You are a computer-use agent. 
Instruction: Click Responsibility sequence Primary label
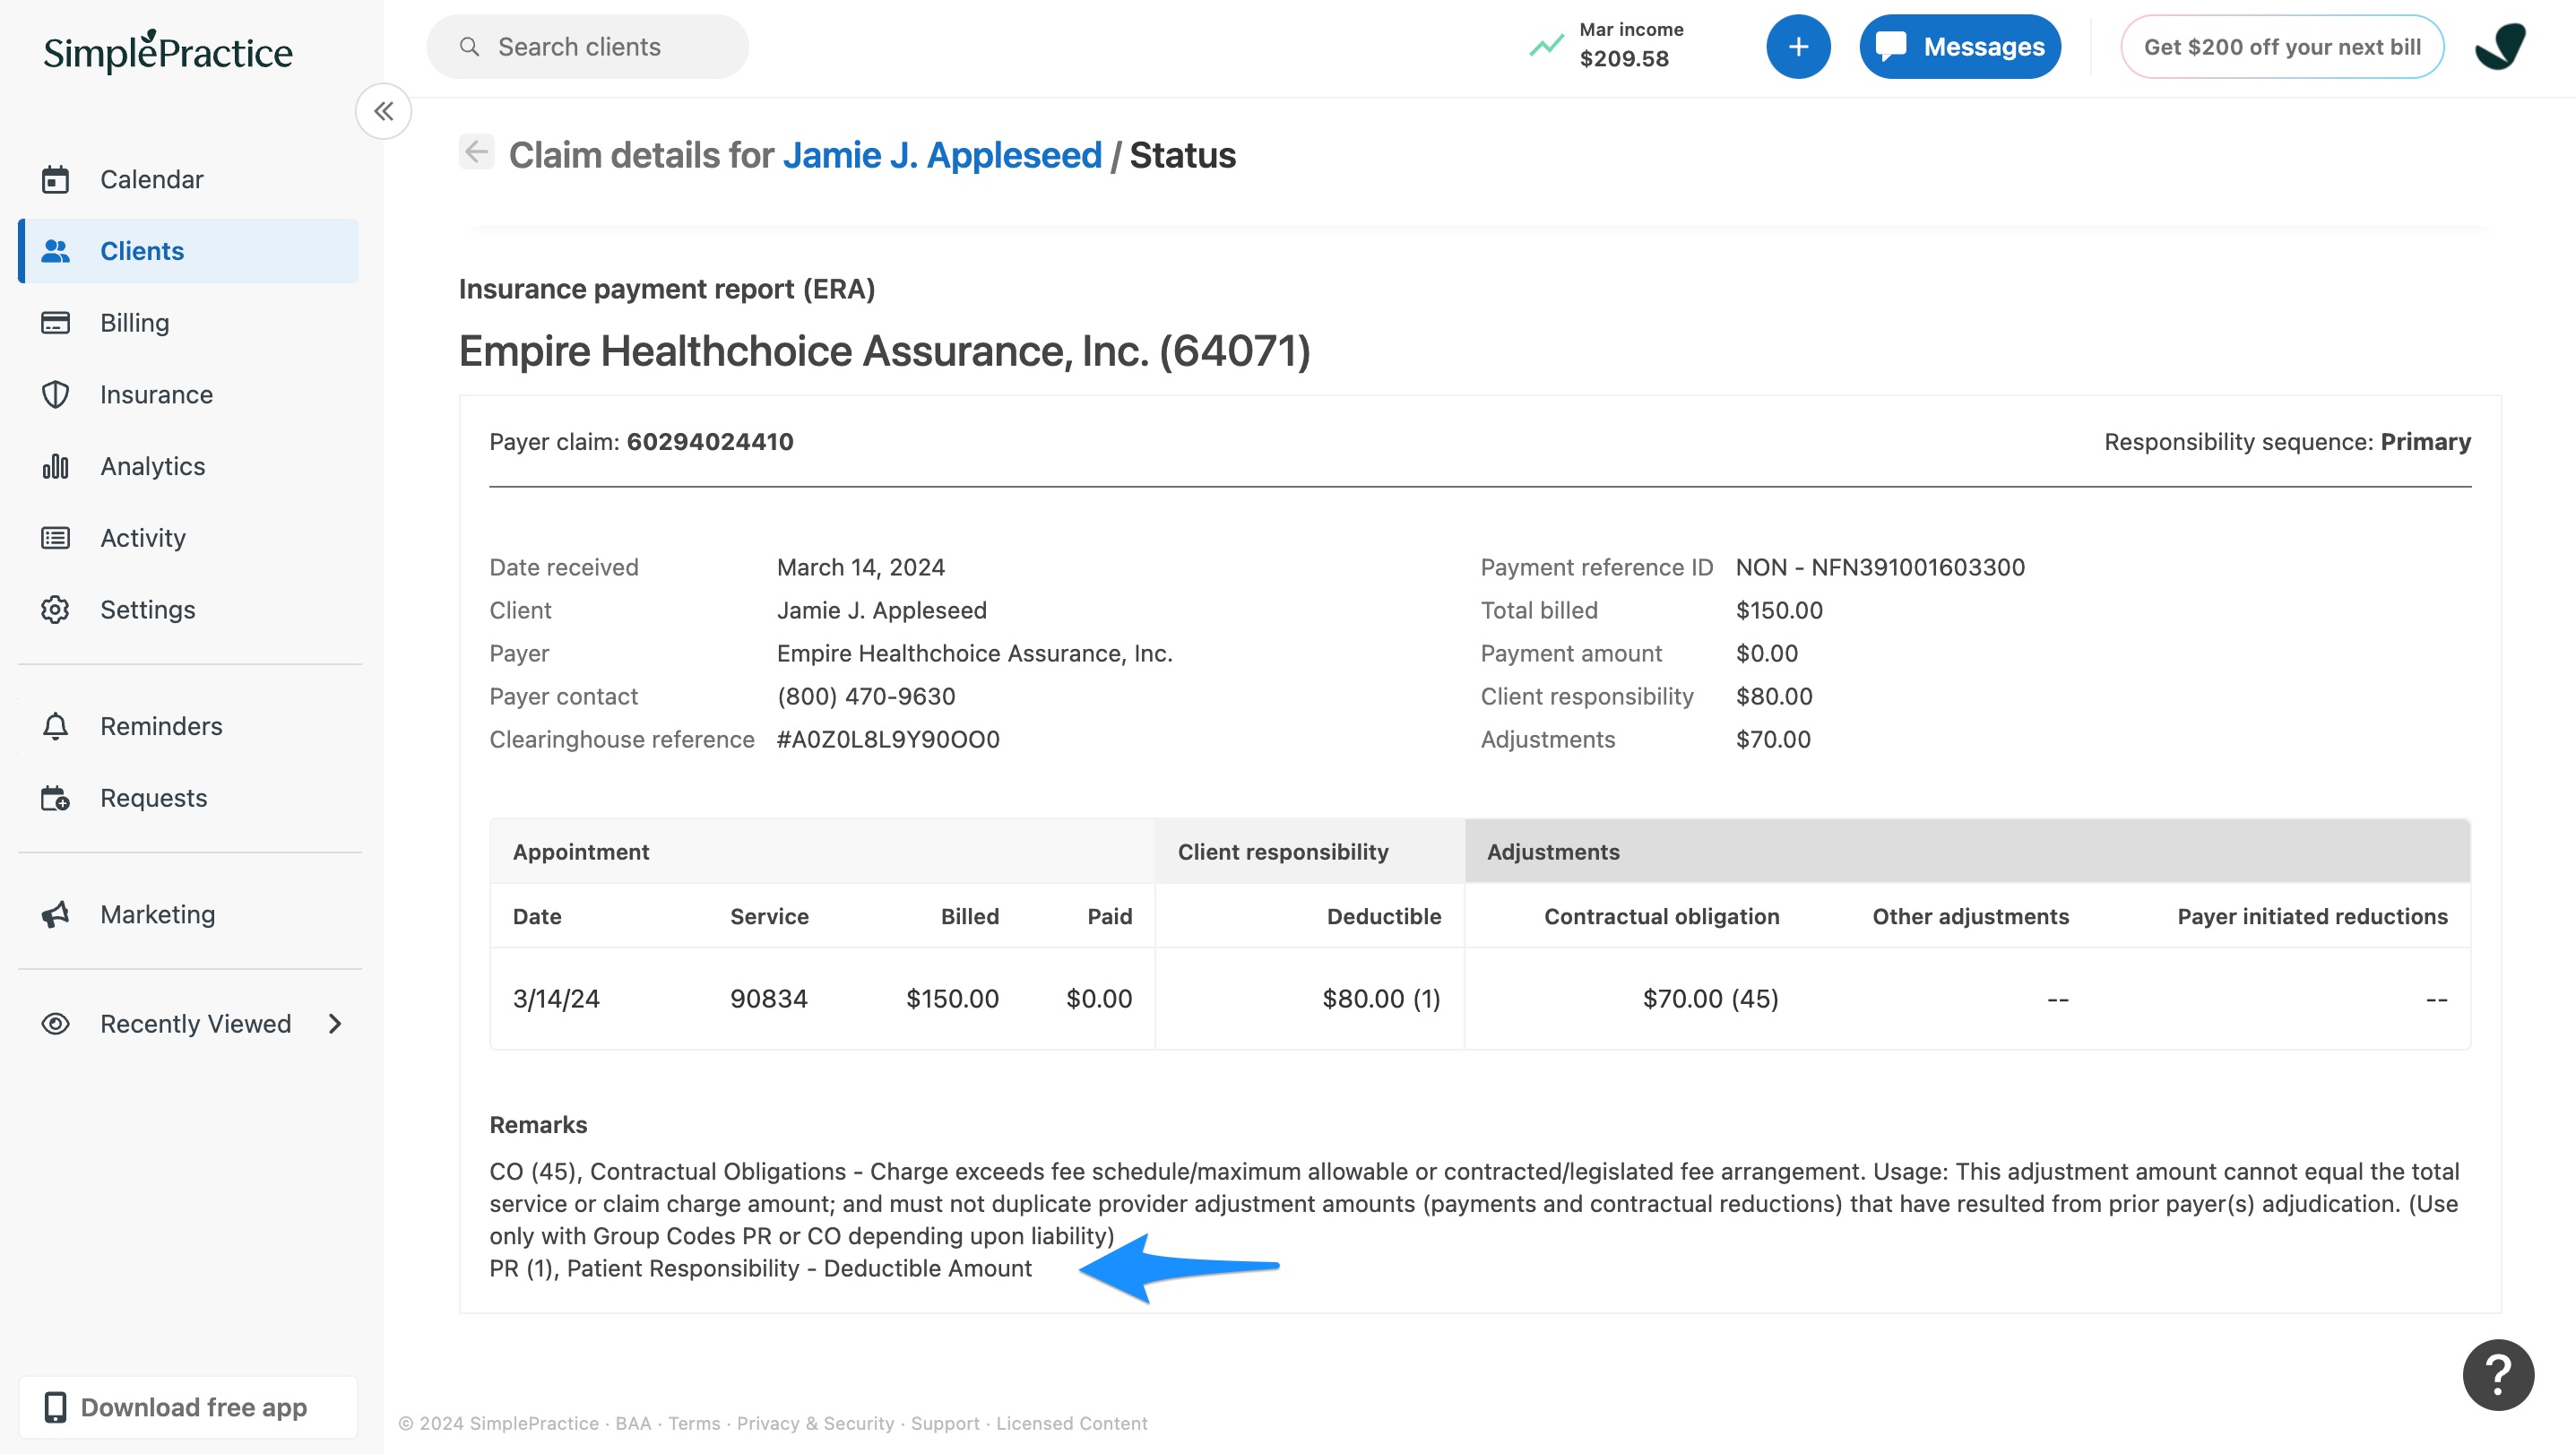pyautogui.click(x=2287, y=442)
